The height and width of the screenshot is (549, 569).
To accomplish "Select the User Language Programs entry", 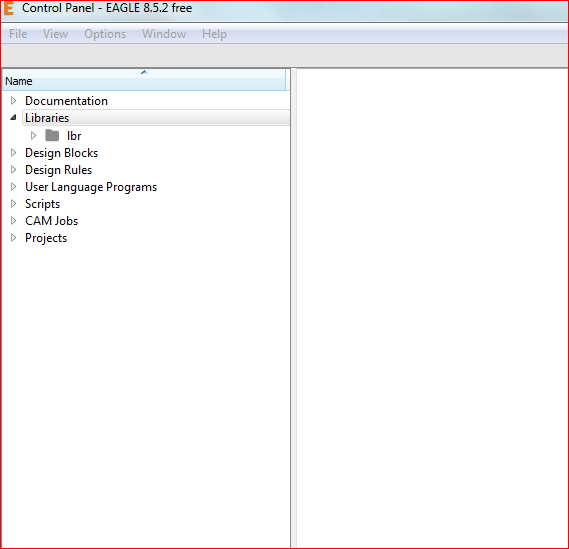I will 91,187.
